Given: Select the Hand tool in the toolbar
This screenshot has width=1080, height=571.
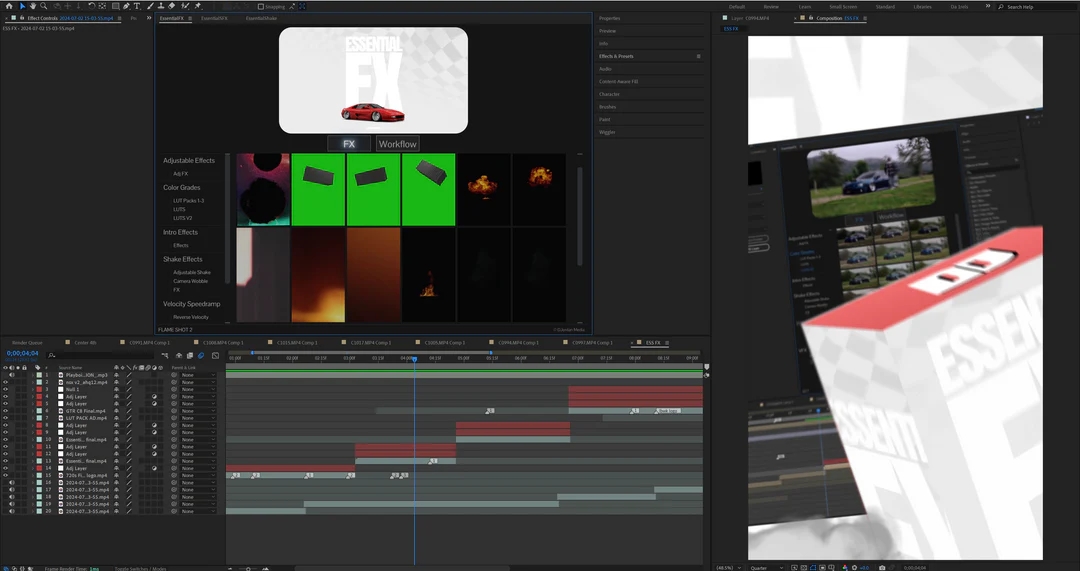Looking at the screenshot, I should coord(32,6).
